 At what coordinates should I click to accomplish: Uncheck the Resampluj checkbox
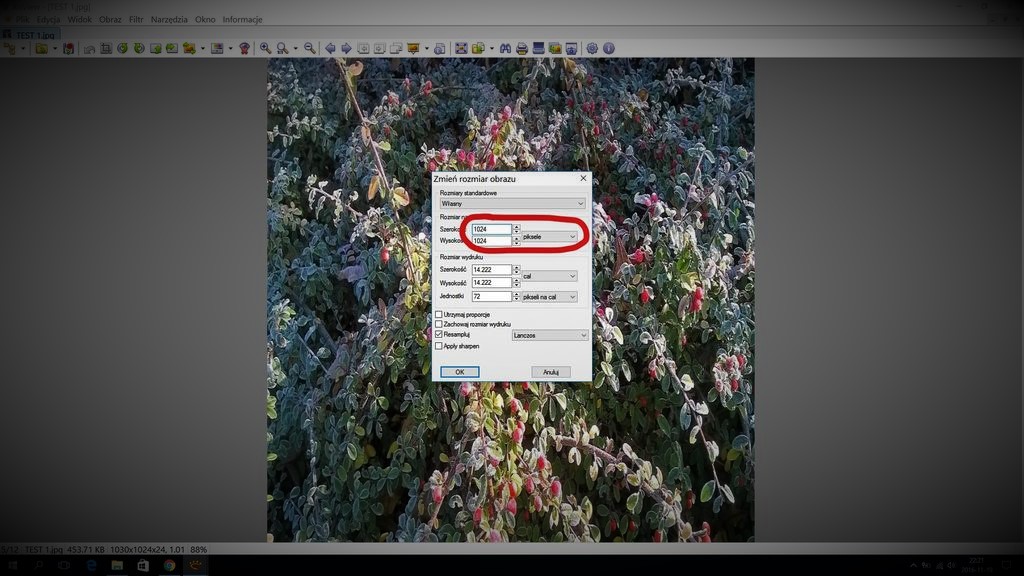pos(439,334)
